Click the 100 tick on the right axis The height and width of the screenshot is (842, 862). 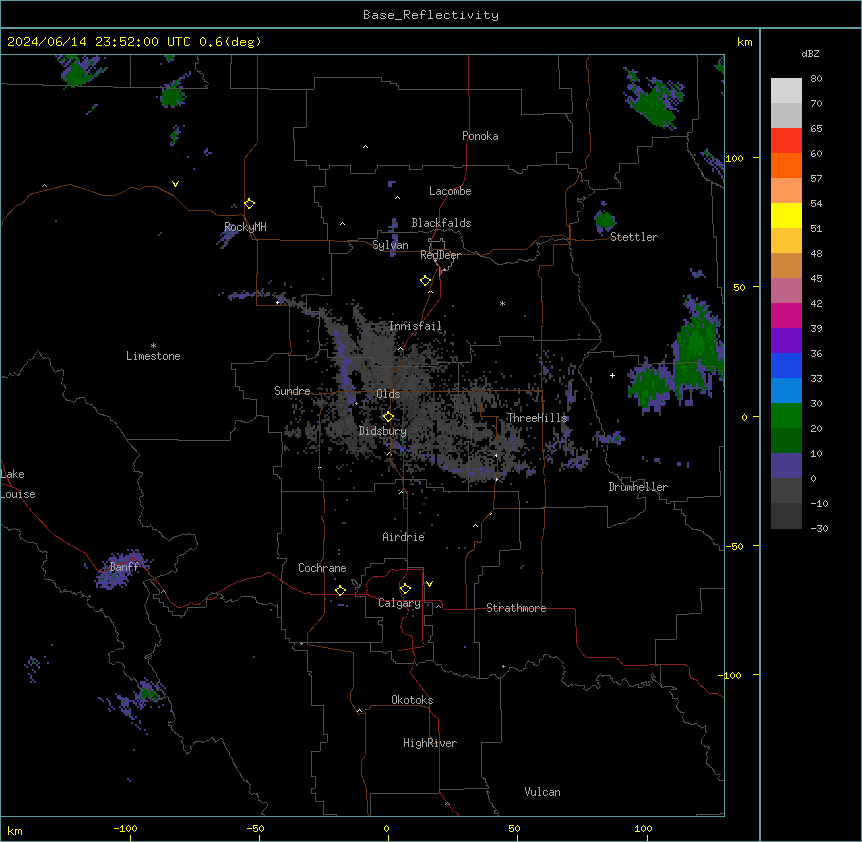click(734, 158)
